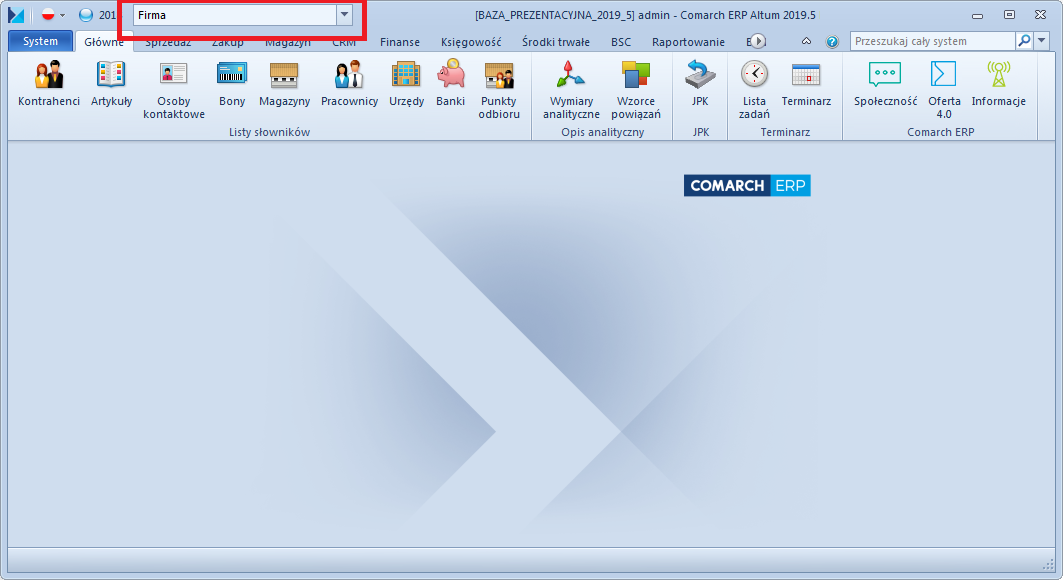Screen dimensions: 1063x580
Task: Click the Opis analityczny group caption
Action: click(x=603, y=132)
